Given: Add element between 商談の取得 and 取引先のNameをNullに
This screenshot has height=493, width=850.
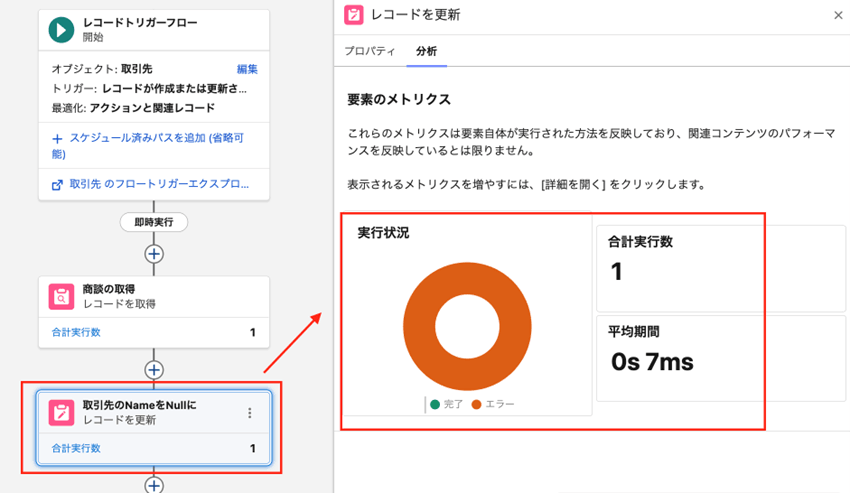Looking at the screenshot, I should tap(154, 370).
